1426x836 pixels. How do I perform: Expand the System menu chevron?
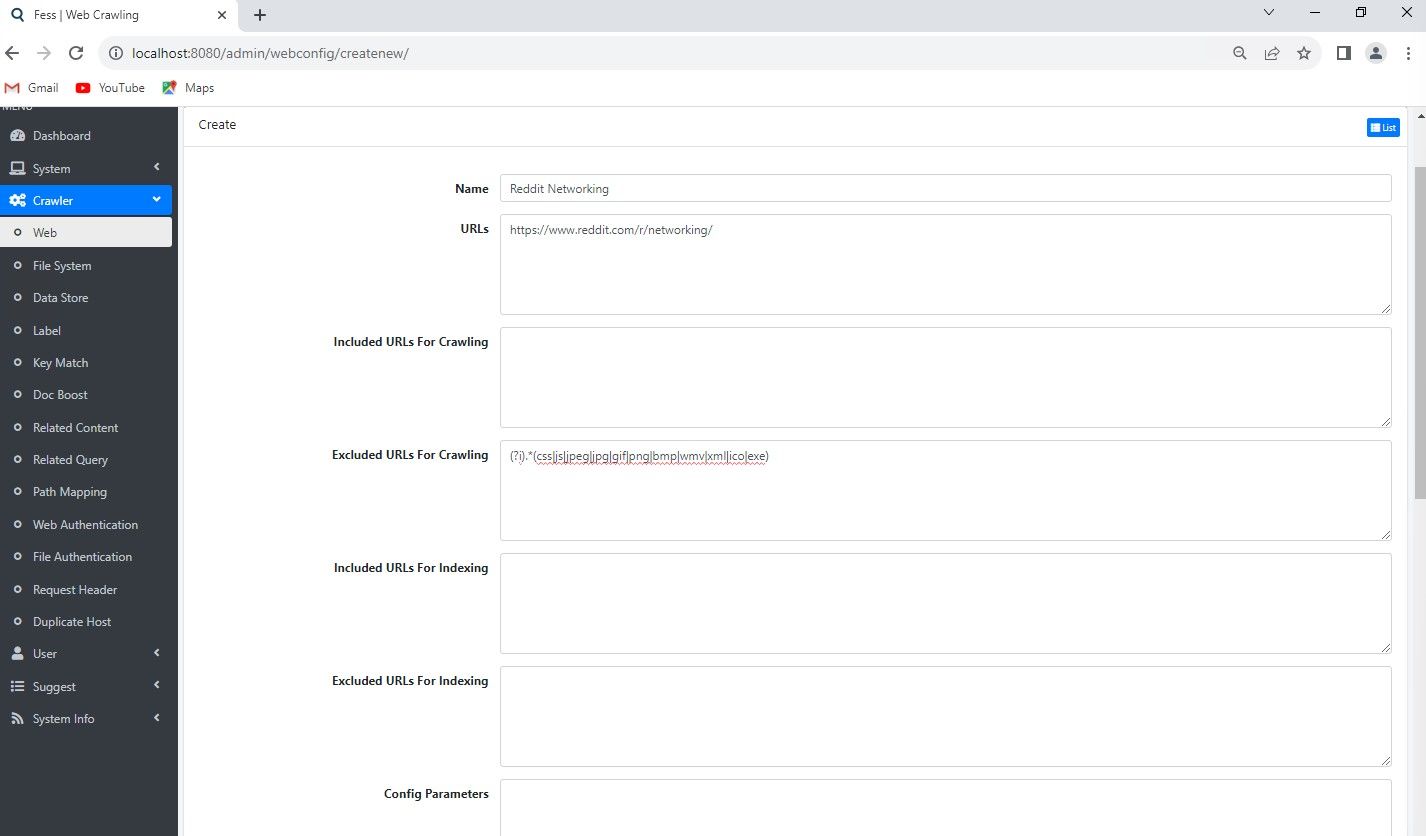pyautogui.click(x=157, y=168)
